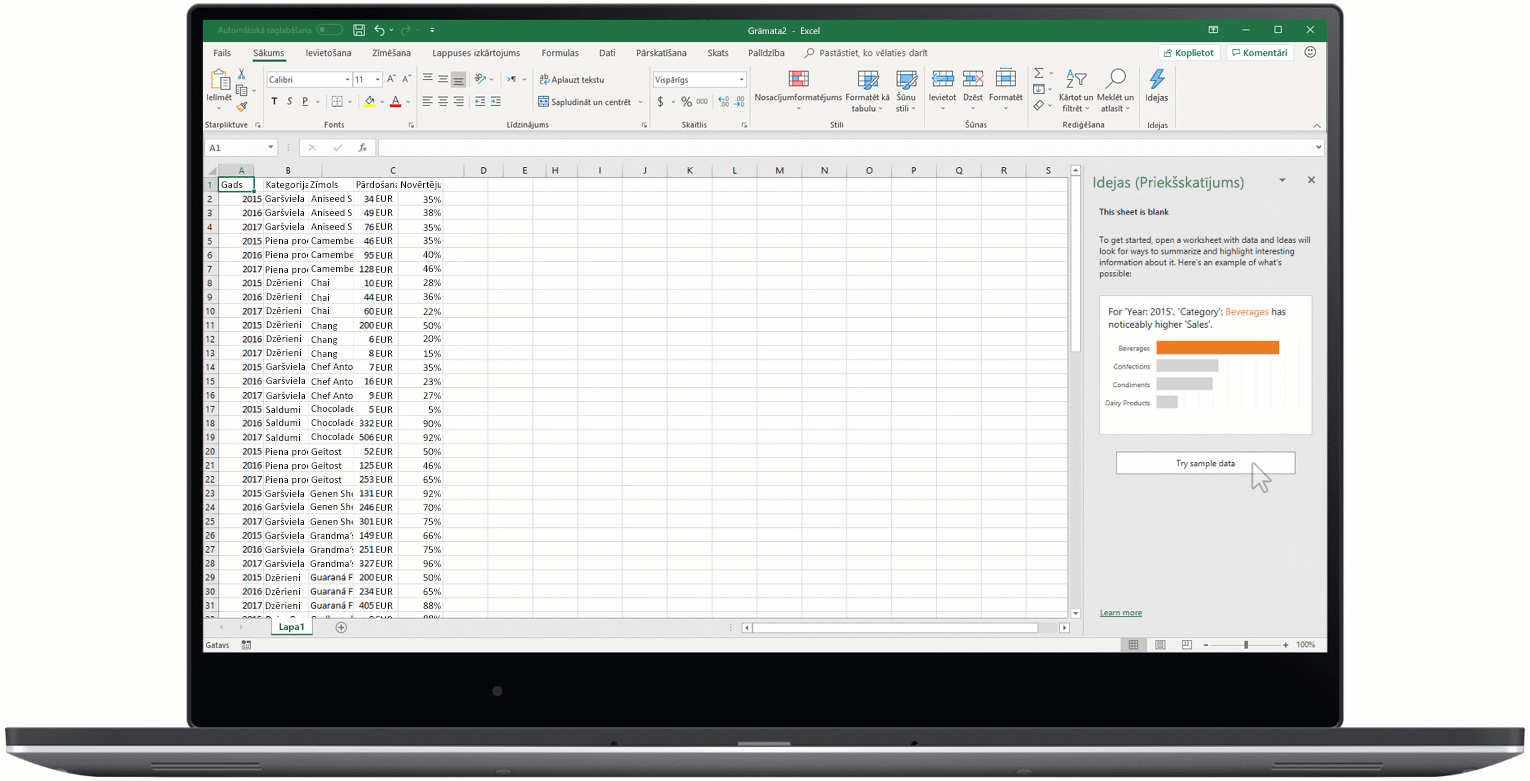
Task: Open Nosacījumformatējums conditional formatting dropdown
Action: (x=798, y=91)
